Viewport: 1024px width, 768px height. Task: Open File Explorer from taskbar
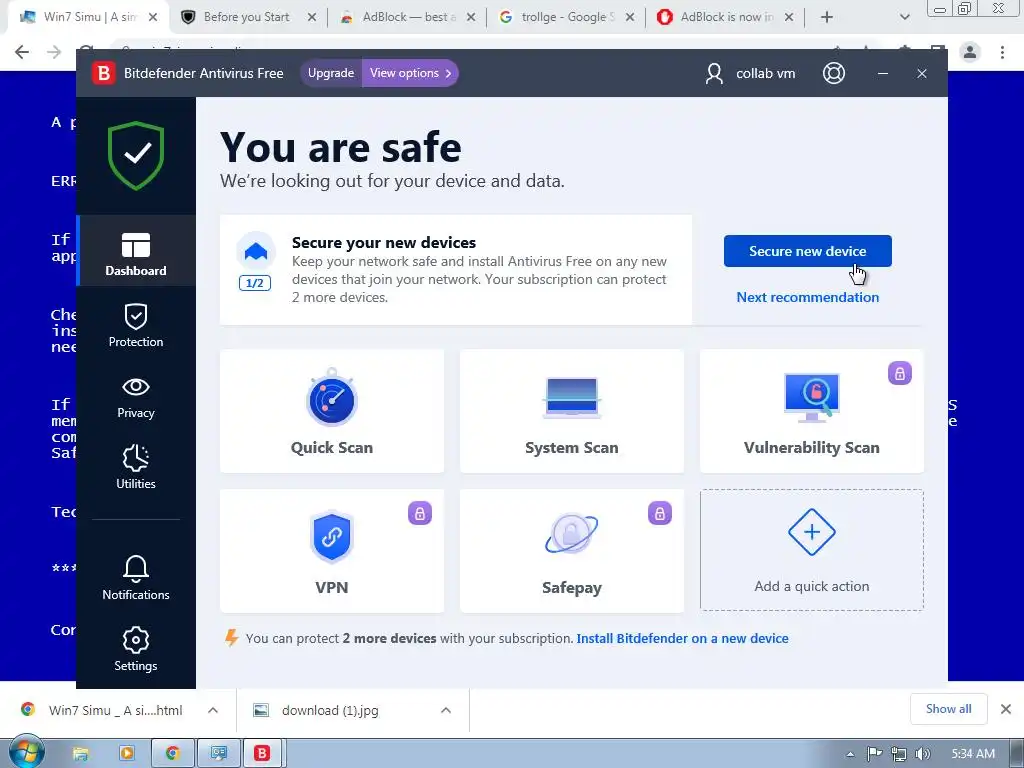[80, 754]
